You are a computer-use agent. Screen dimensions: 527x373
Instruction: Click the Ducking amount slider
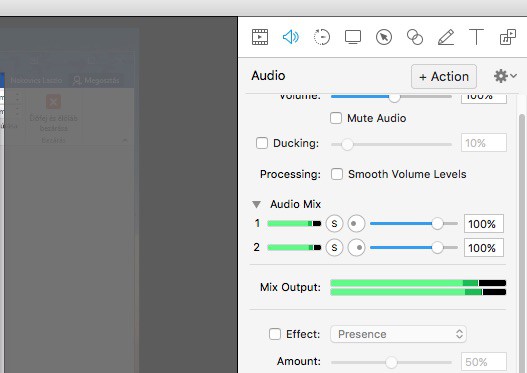coord(391,144)
